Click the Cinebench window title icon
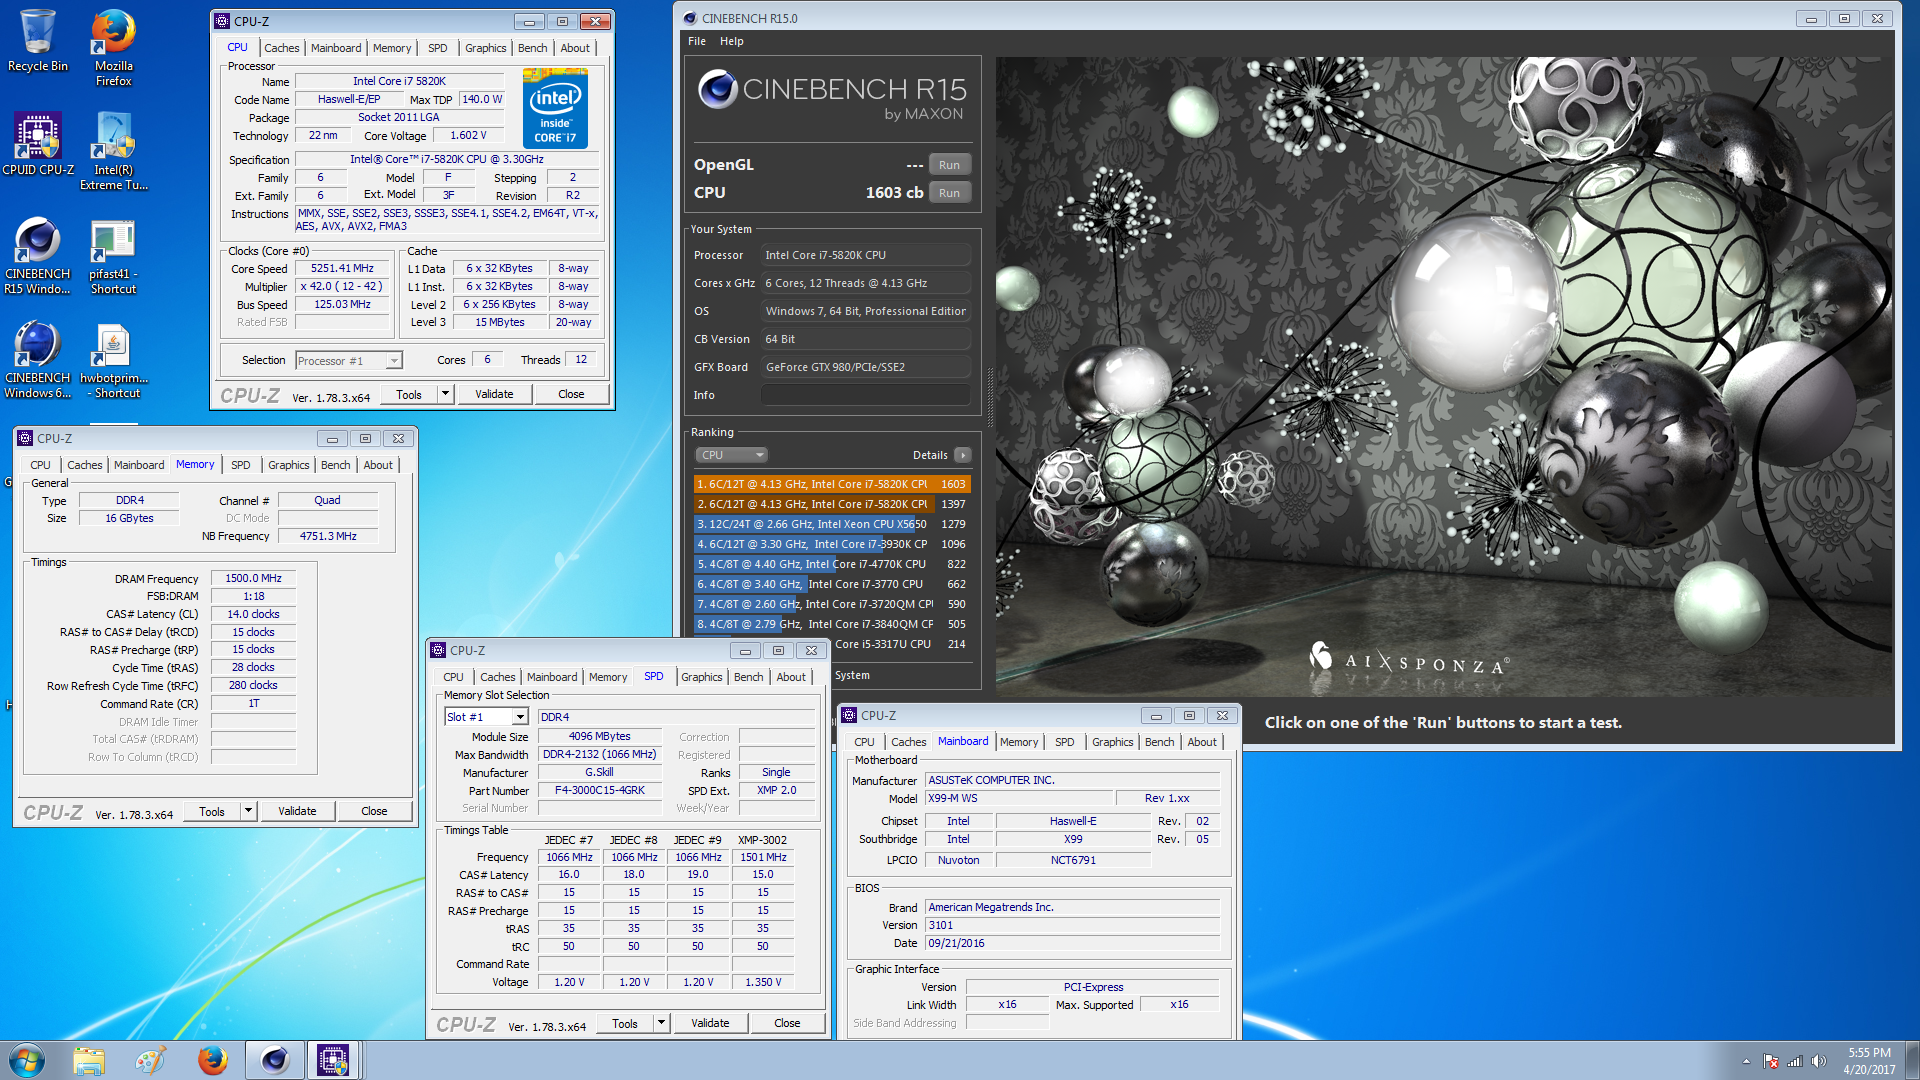This screenshot has height=1080, width=1920. tap(690, 18)
